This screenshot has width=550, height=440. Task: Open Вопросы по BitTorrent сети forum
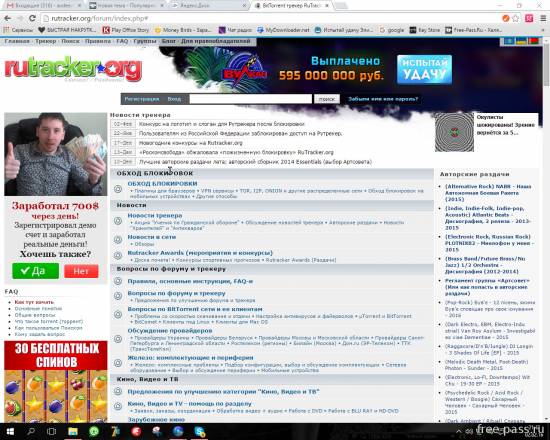pos(195,309)
